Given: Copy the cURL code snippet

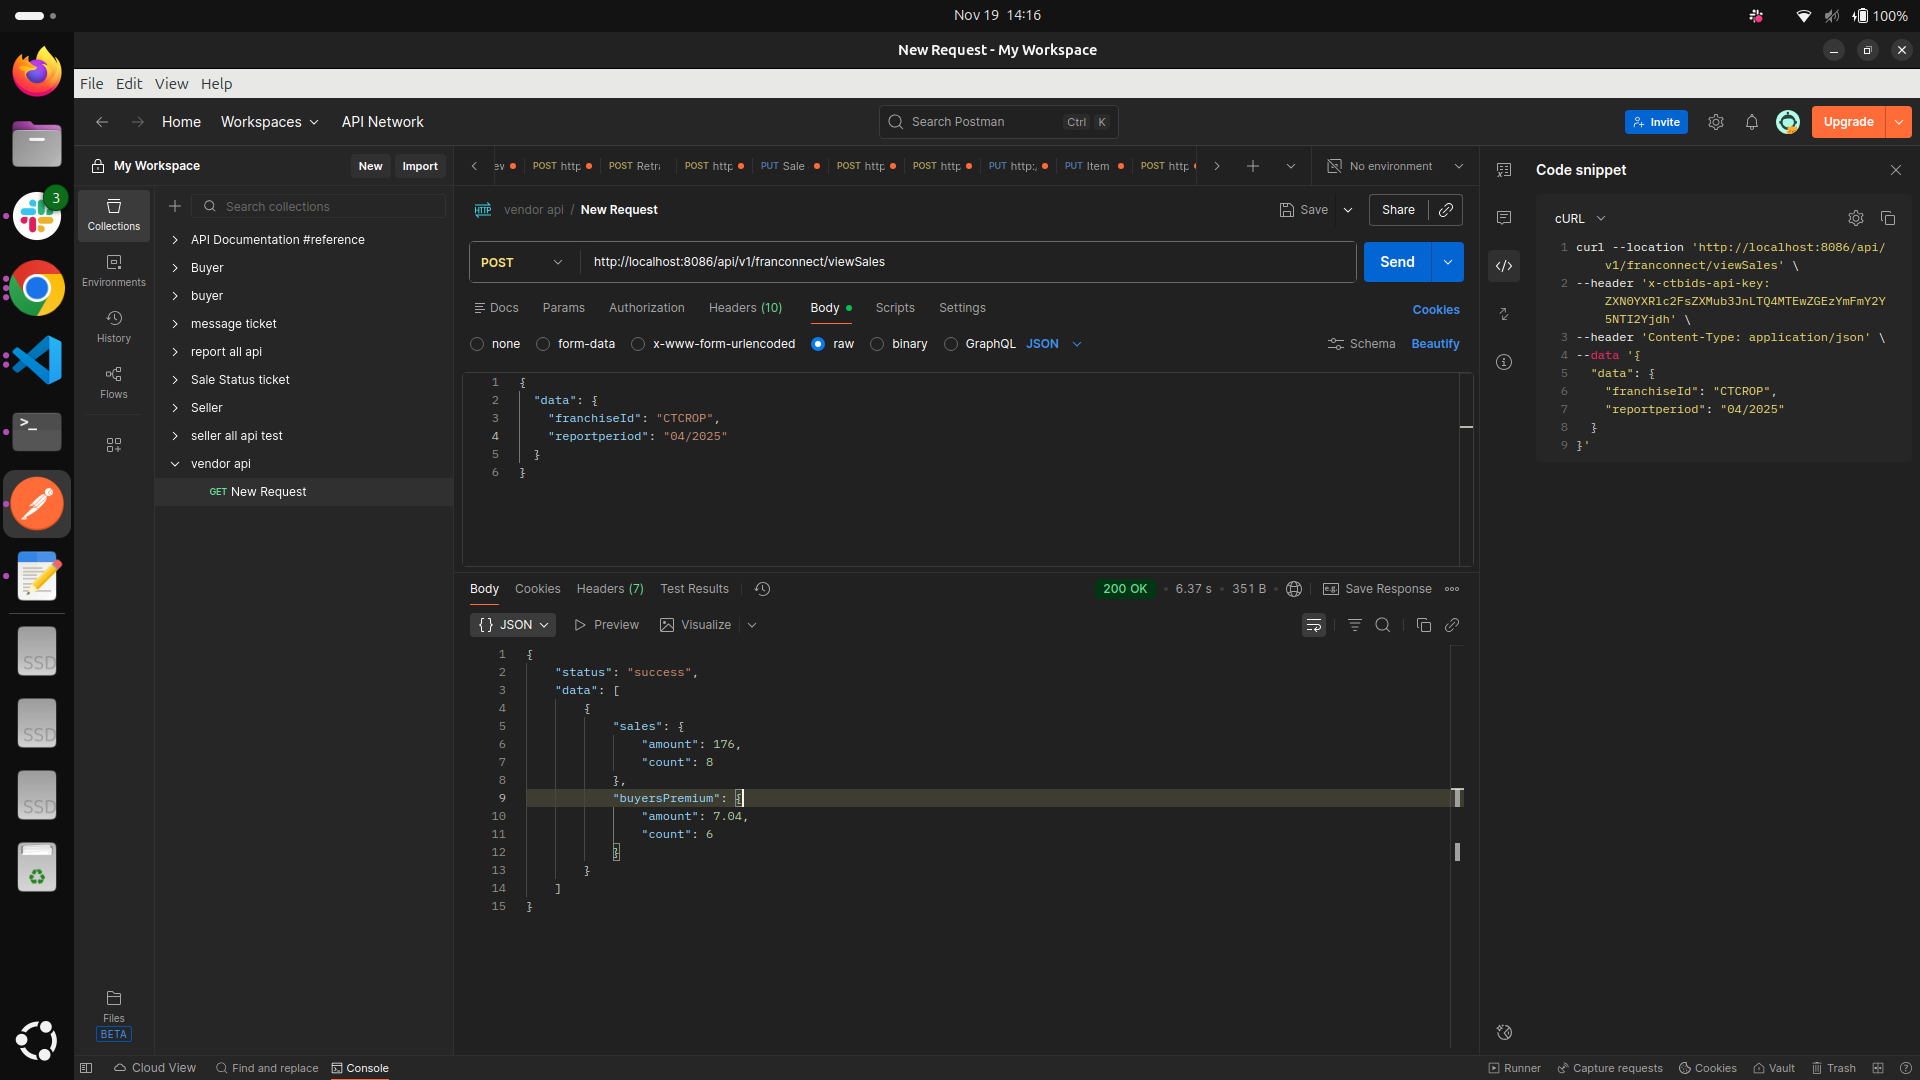Looking at the screenshot, I should pos(1888,218).
